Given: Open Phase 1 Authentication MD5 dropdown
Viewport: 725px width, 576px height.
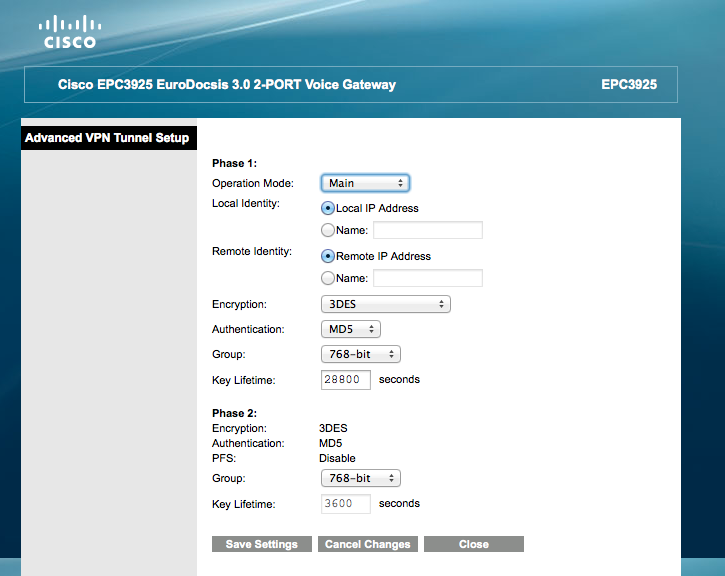Looking at the screenshot, I should pyautogui.click(x=350, y=329).
